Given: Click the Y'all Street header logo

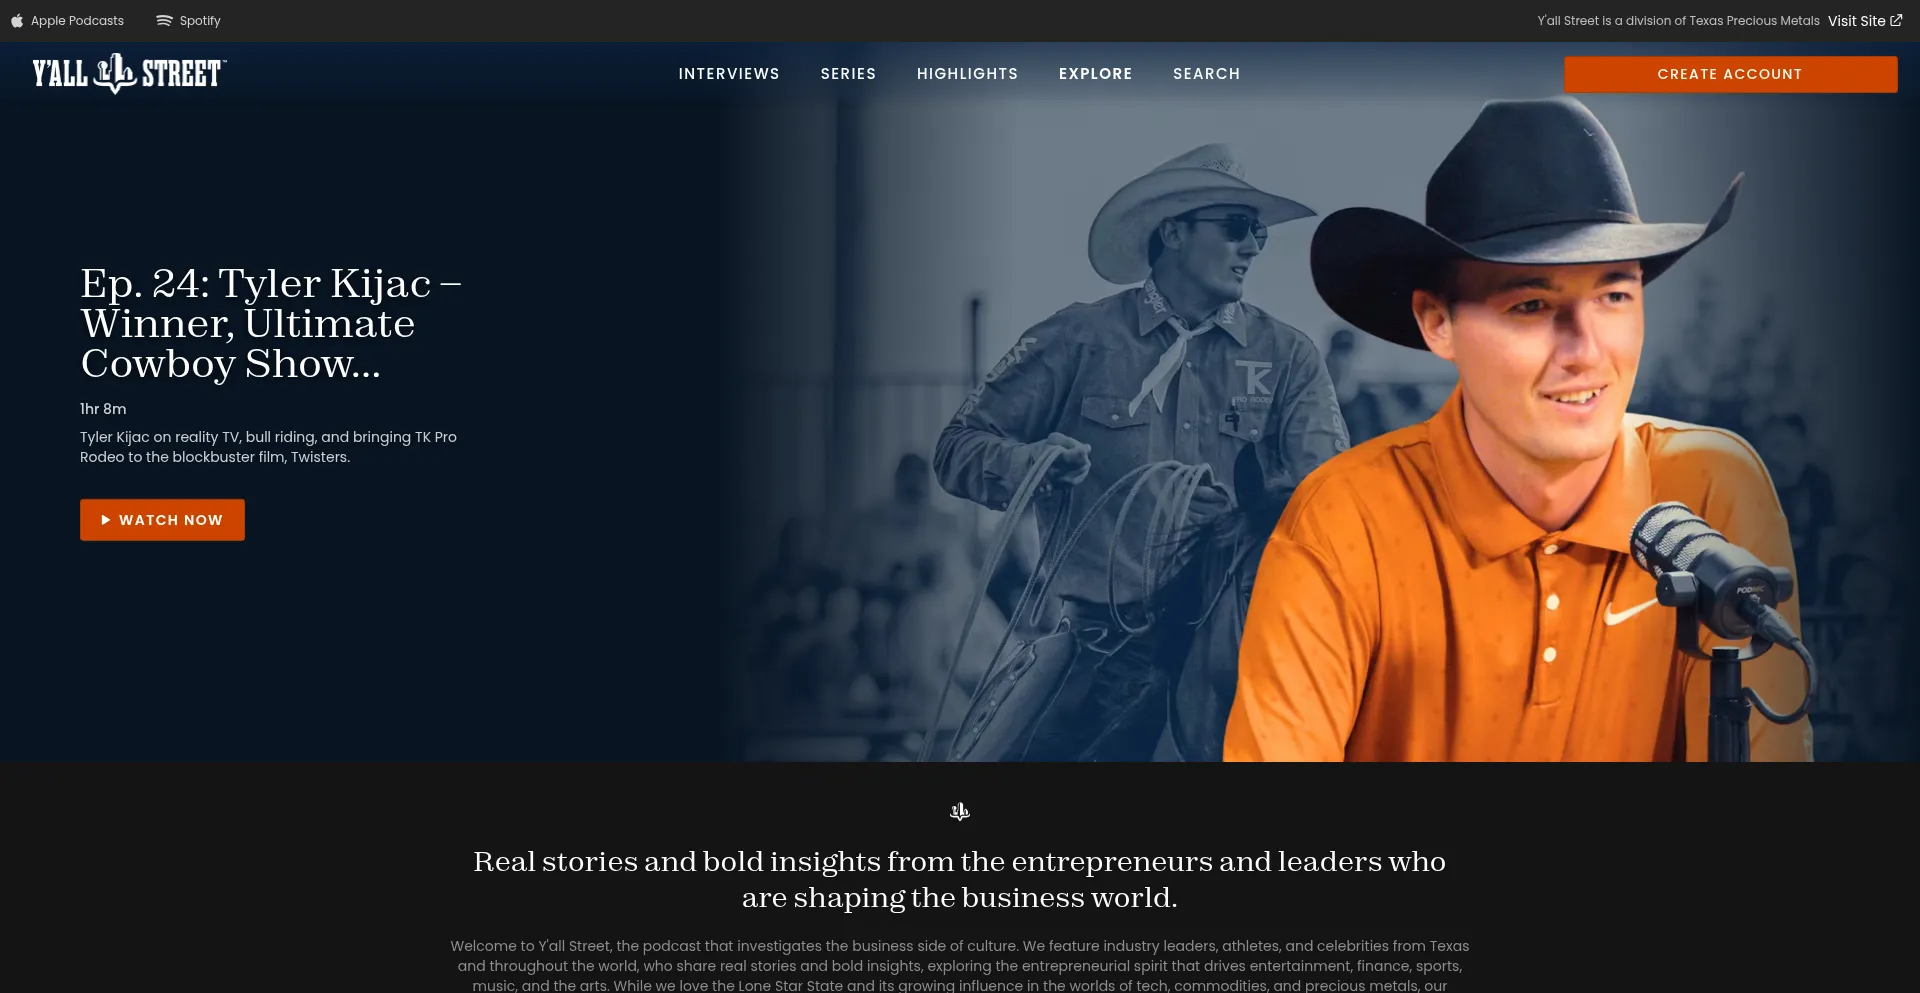Looking at the screenshot, I should (129, 74).
